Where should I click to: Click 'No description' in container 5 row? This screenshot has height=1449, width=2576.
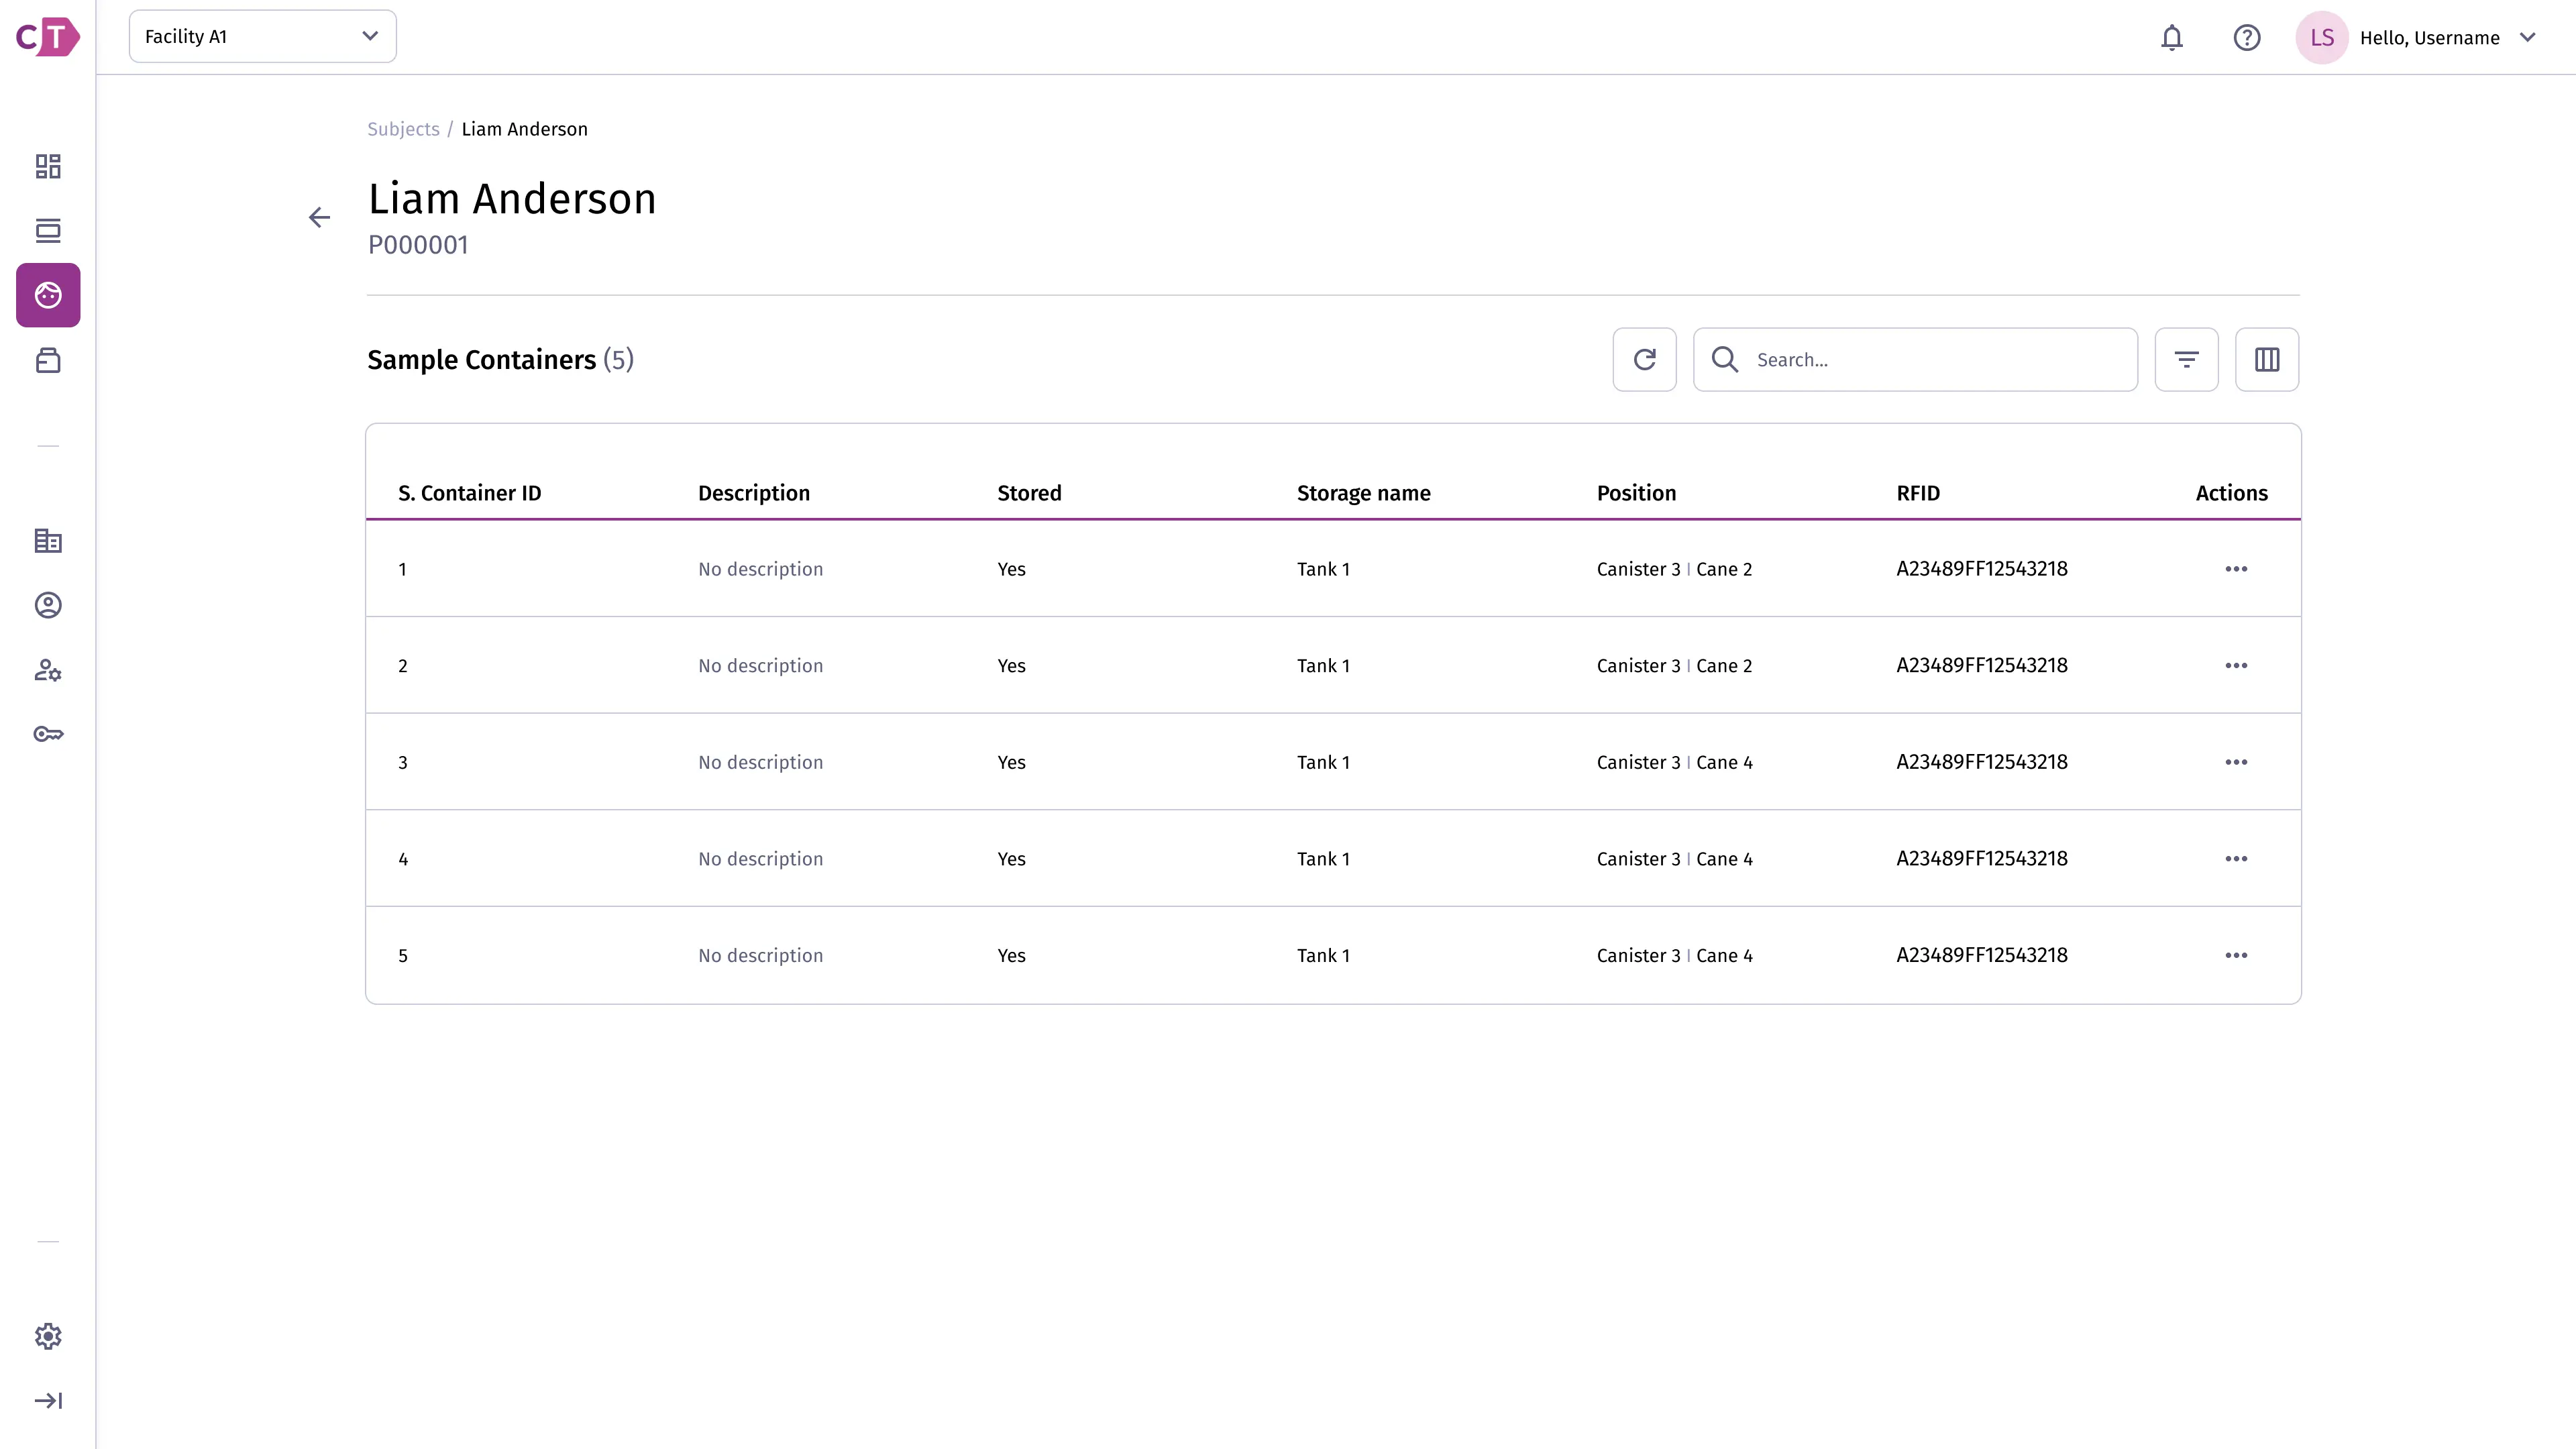point(760,956)
